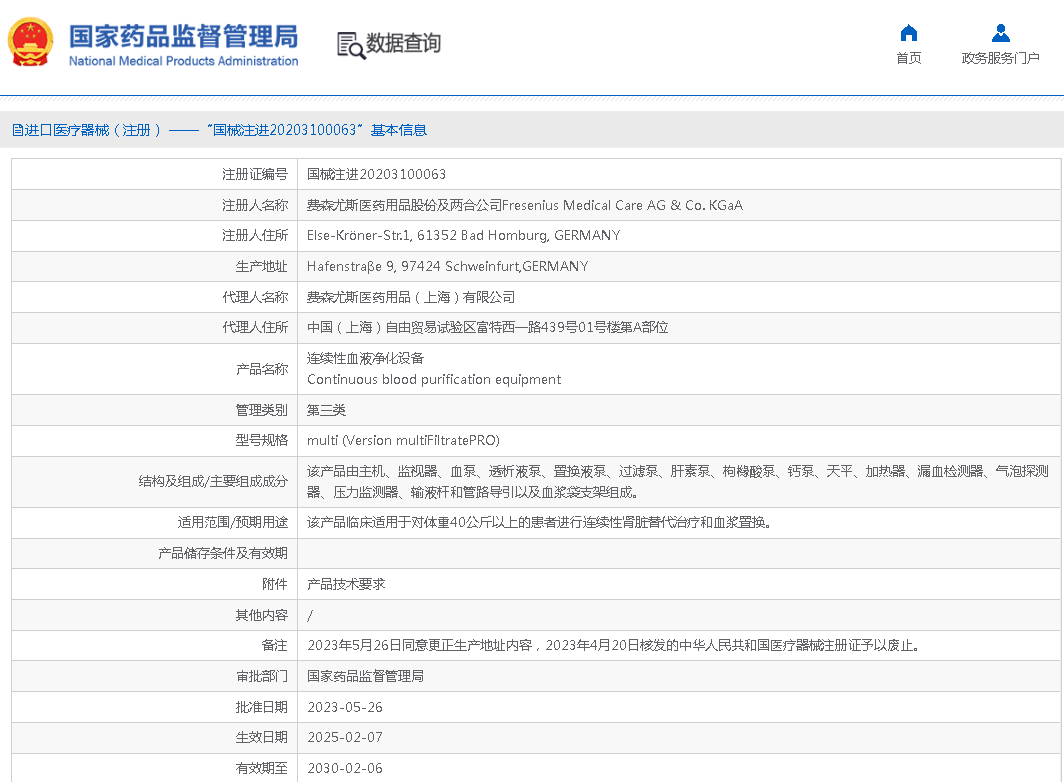Click the 国家药品监督管理局 site title
Image resolution: width=1064 pixels, height=782 pixels.
[183, 37]
